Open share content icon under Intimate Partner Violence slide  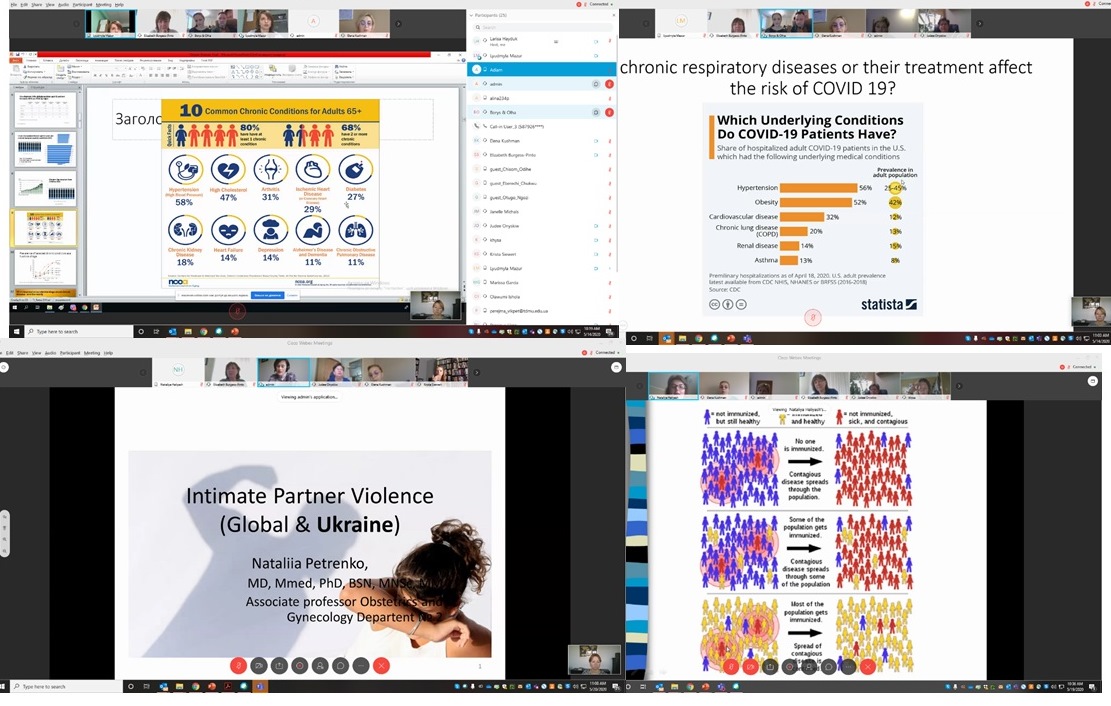coord(279,665)
